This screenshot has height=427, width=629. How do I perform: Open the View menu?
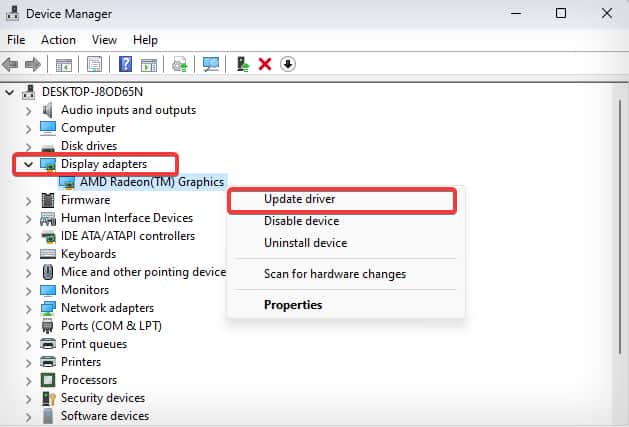pos(104,40)
